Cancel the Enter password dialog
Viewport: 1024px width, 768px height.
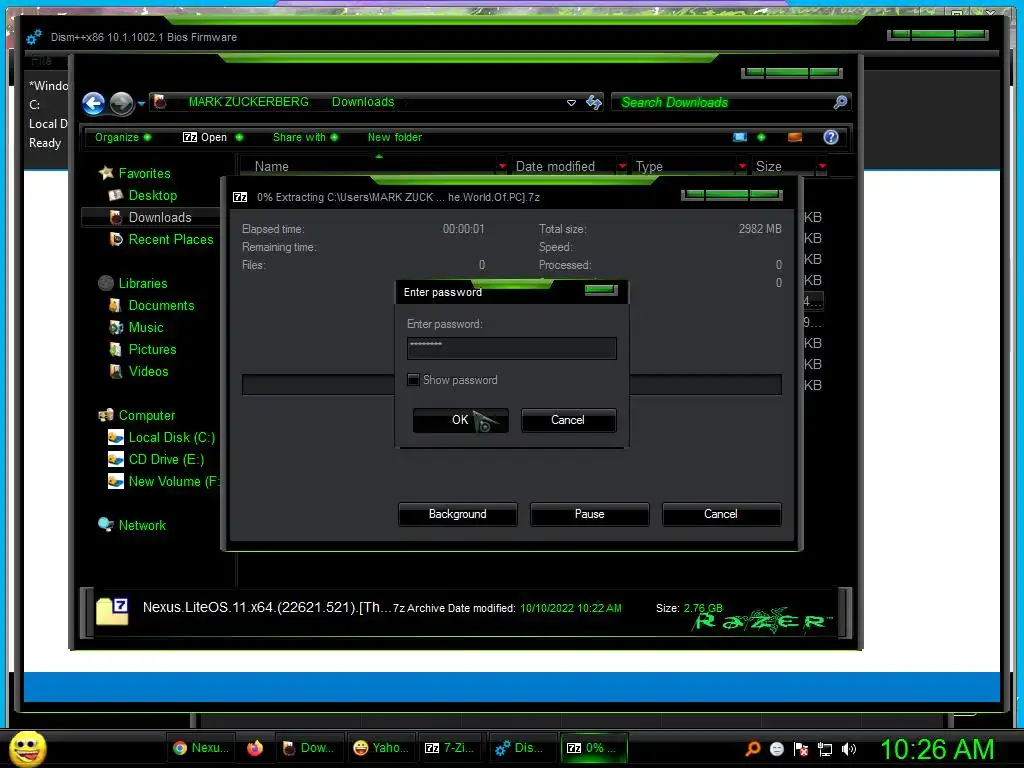coord(568,420)
